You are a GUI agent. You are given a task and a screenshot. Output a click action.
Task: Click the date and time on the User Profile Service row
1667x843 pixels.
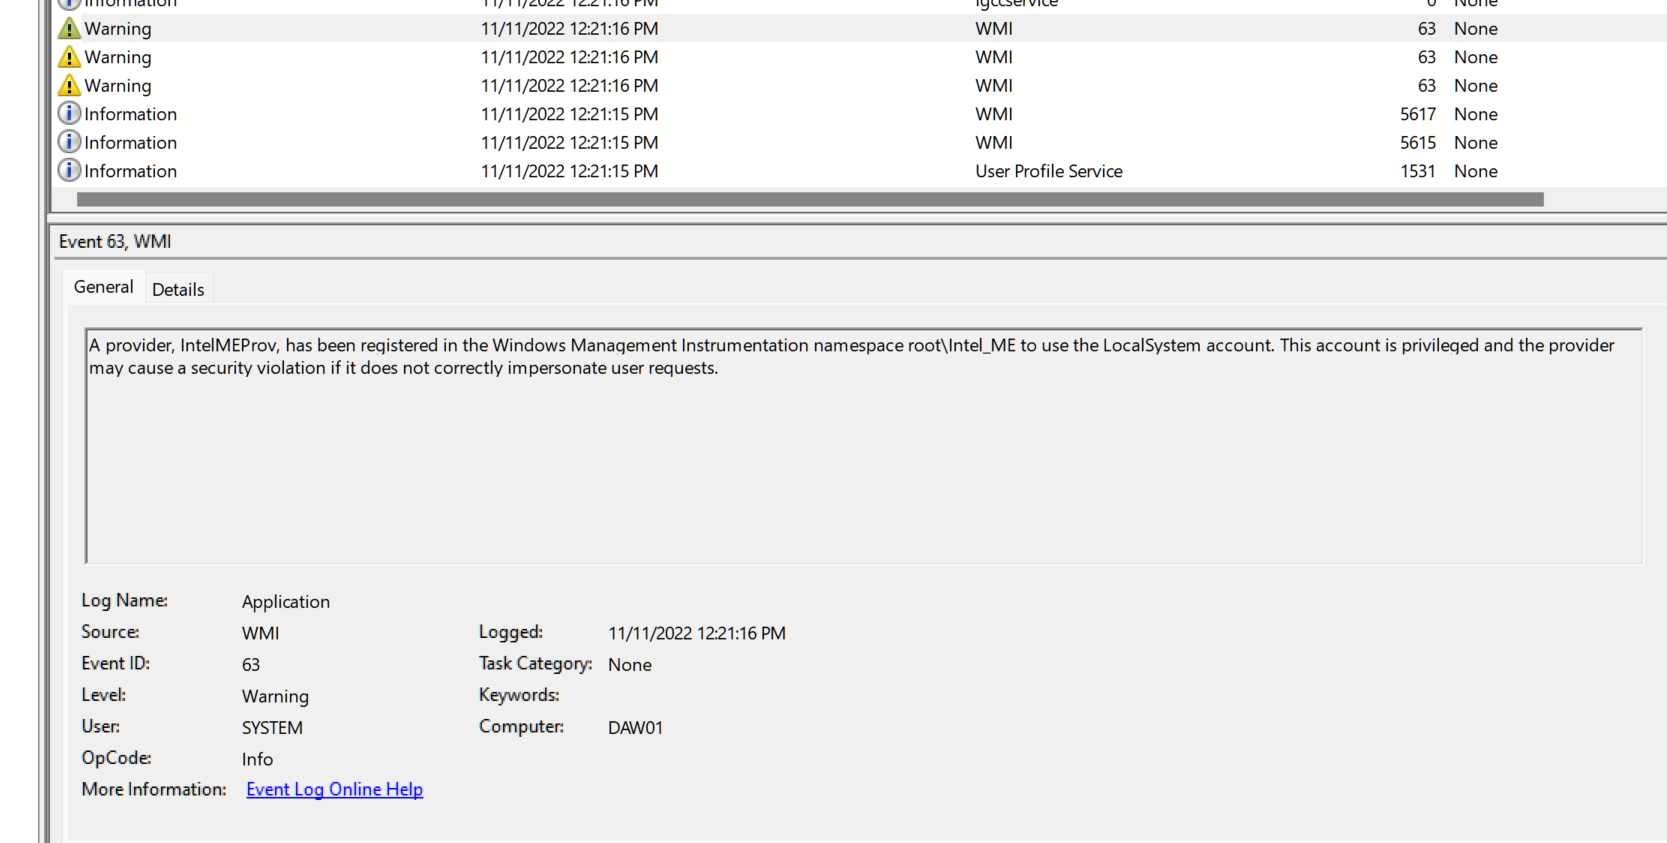[569, 171]
